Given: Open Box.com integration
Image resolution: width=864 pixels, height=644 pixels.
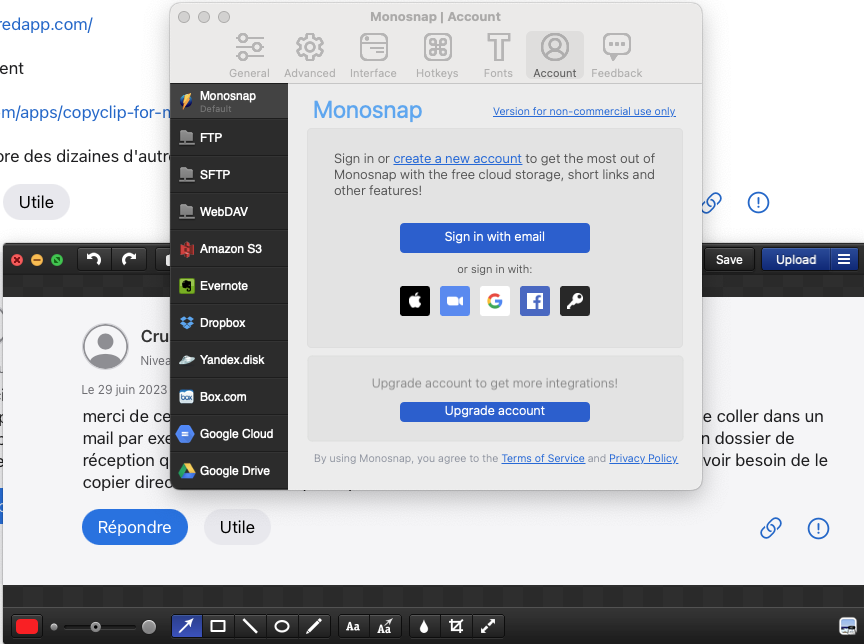Looking at the screenshot, I should point(229,396).
